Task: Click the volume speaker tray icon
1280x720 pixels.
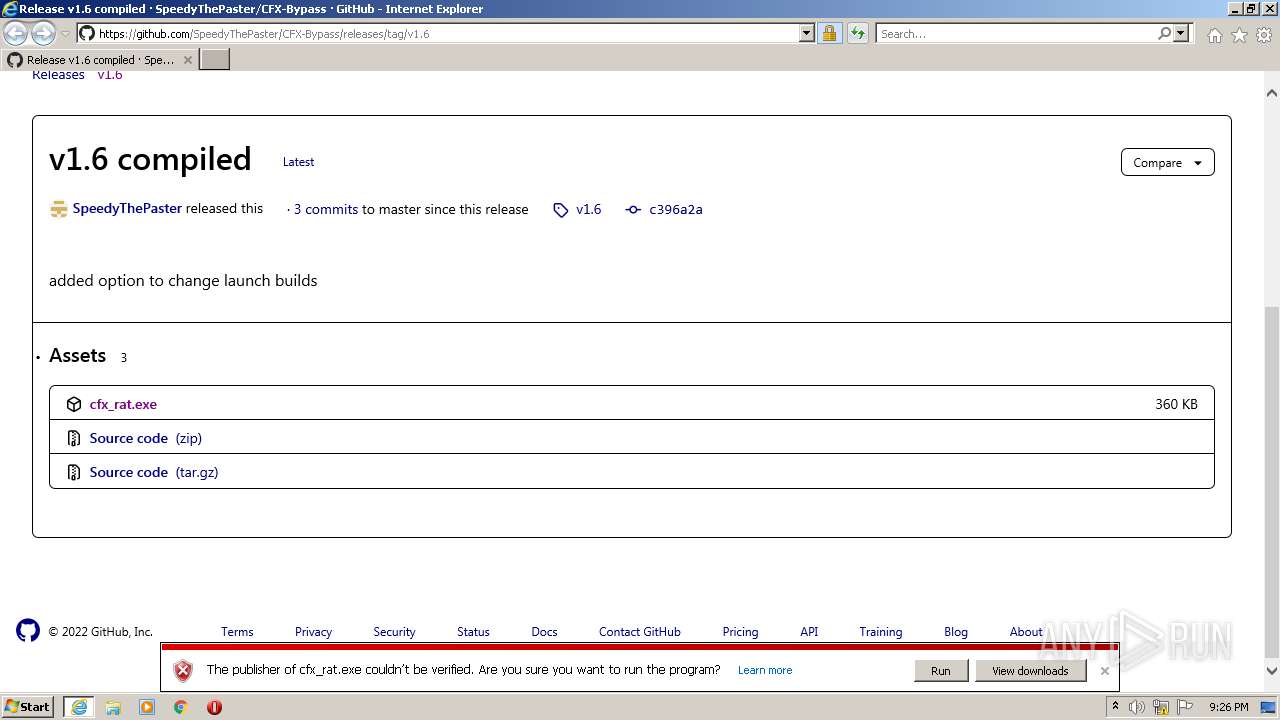Action: tap(1137, 707)
